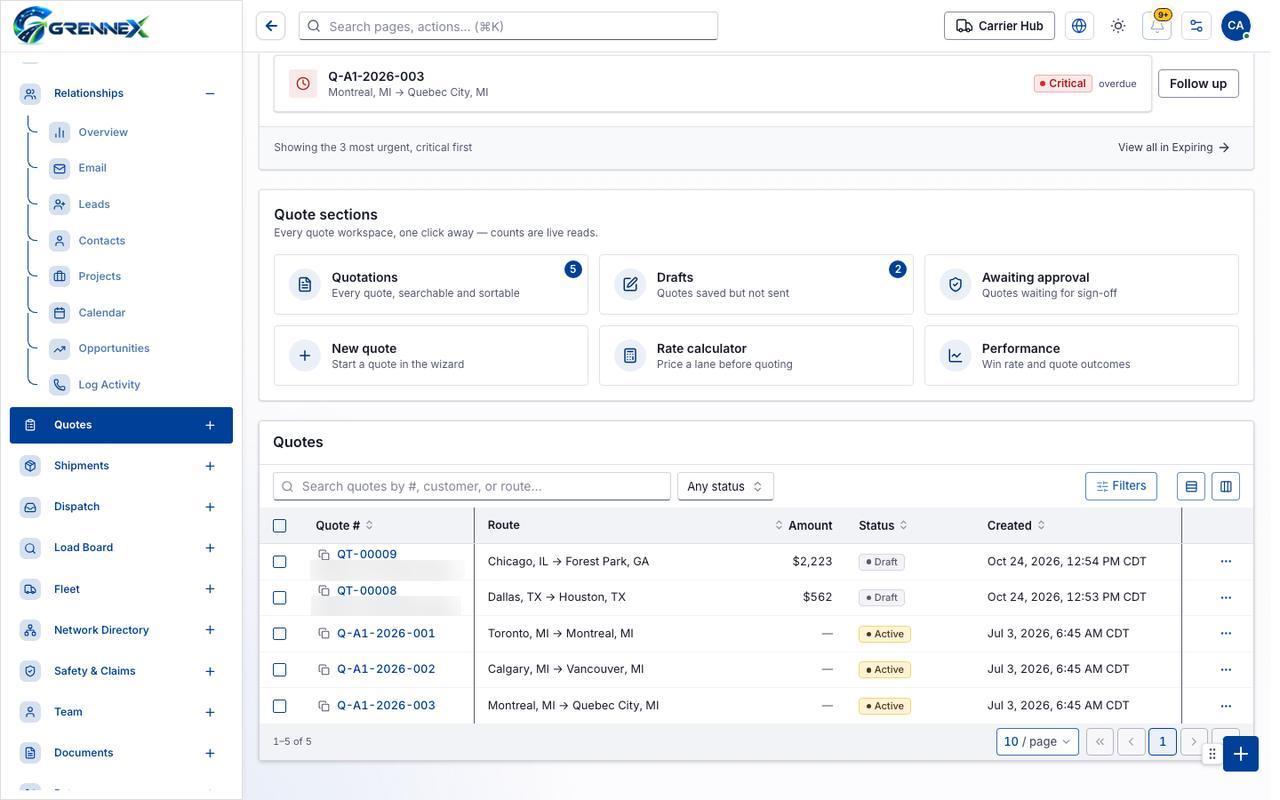The width and height of the screenshot is (1280, 800).
Task: Open the Opportunities sidebar item
Action: point(114,349)
